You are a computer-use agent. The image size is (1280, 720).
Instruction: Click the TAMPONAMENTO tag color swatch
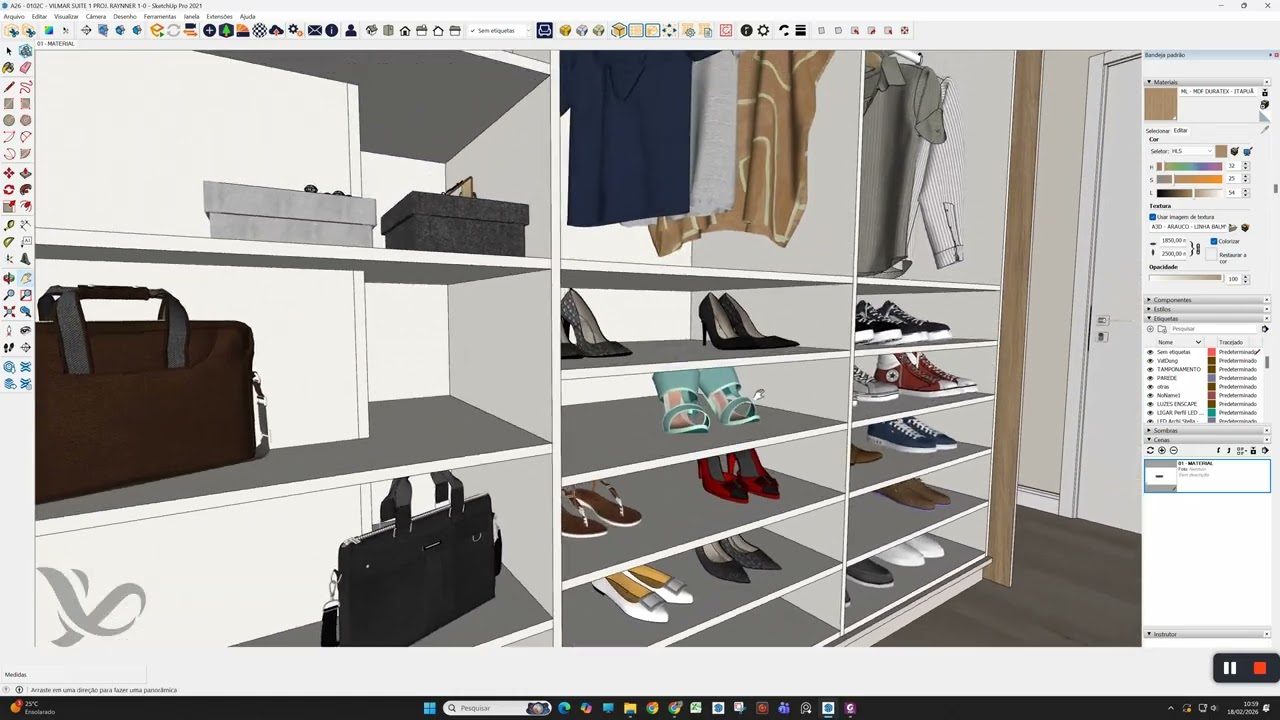pyautogui.click(x=1211, y=370)
